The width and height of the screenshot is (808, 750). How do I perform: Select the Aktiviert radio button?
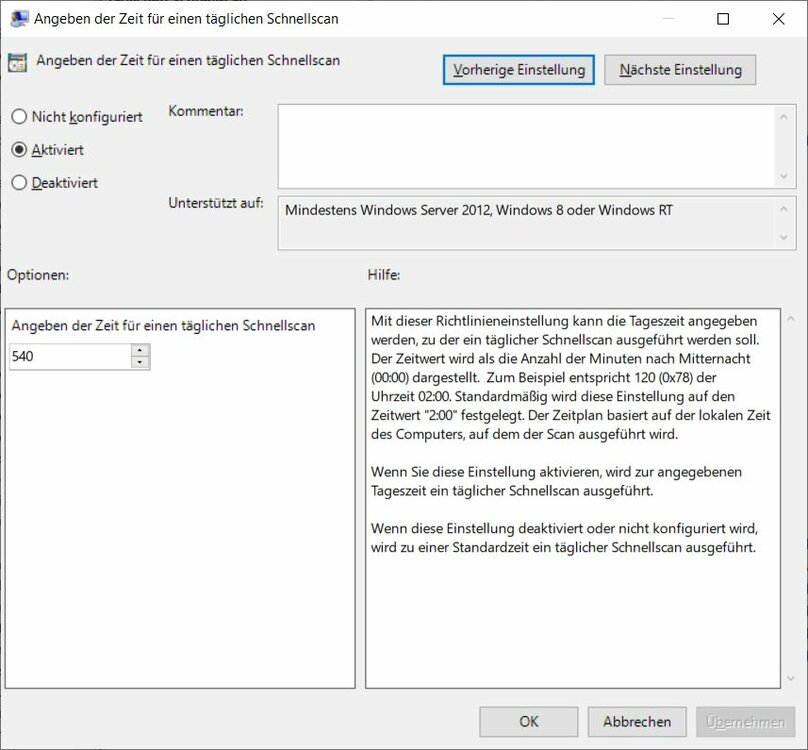pos(19,150)
